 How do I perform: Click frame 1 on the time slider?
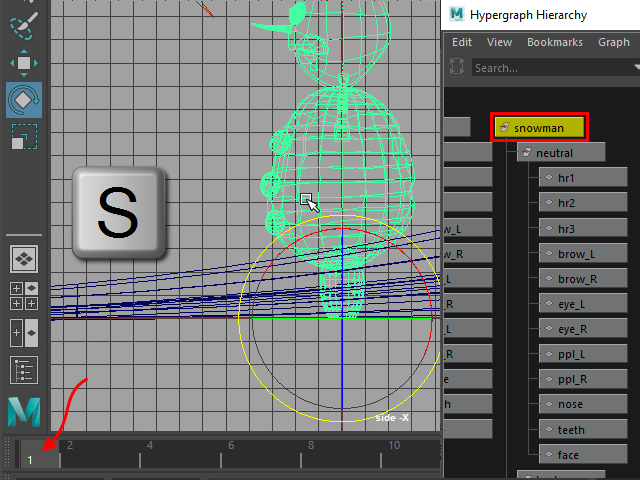[31, 459]
